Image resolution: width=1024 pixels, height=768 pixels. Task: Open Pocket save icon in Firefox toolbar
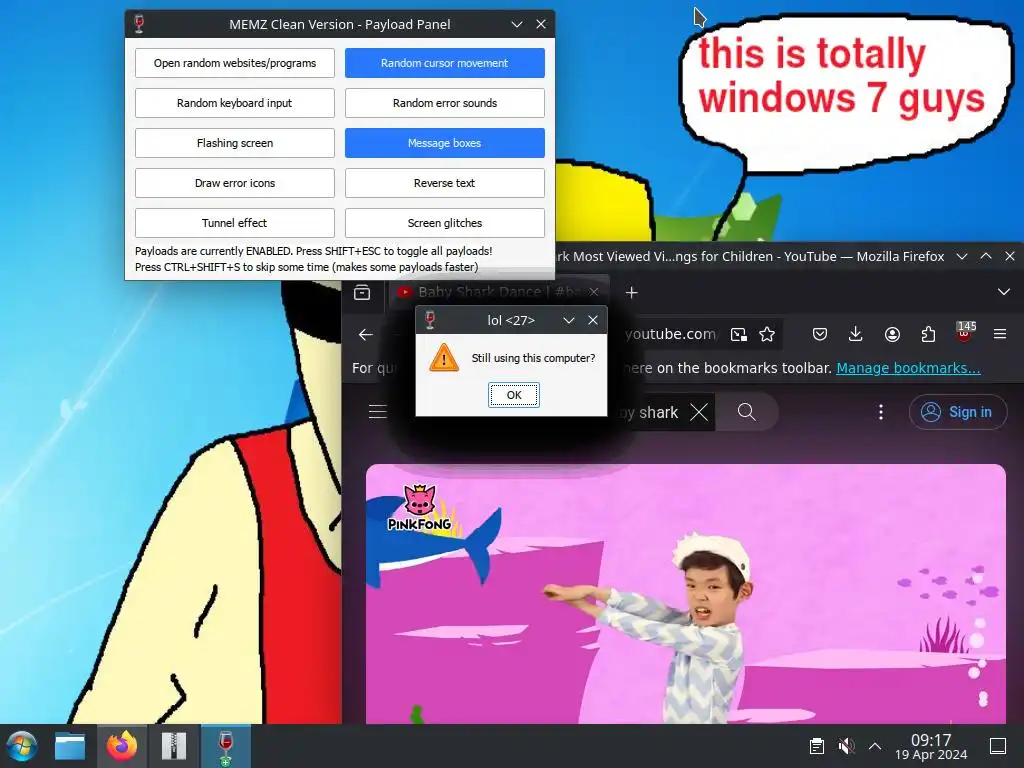[820, 334]
